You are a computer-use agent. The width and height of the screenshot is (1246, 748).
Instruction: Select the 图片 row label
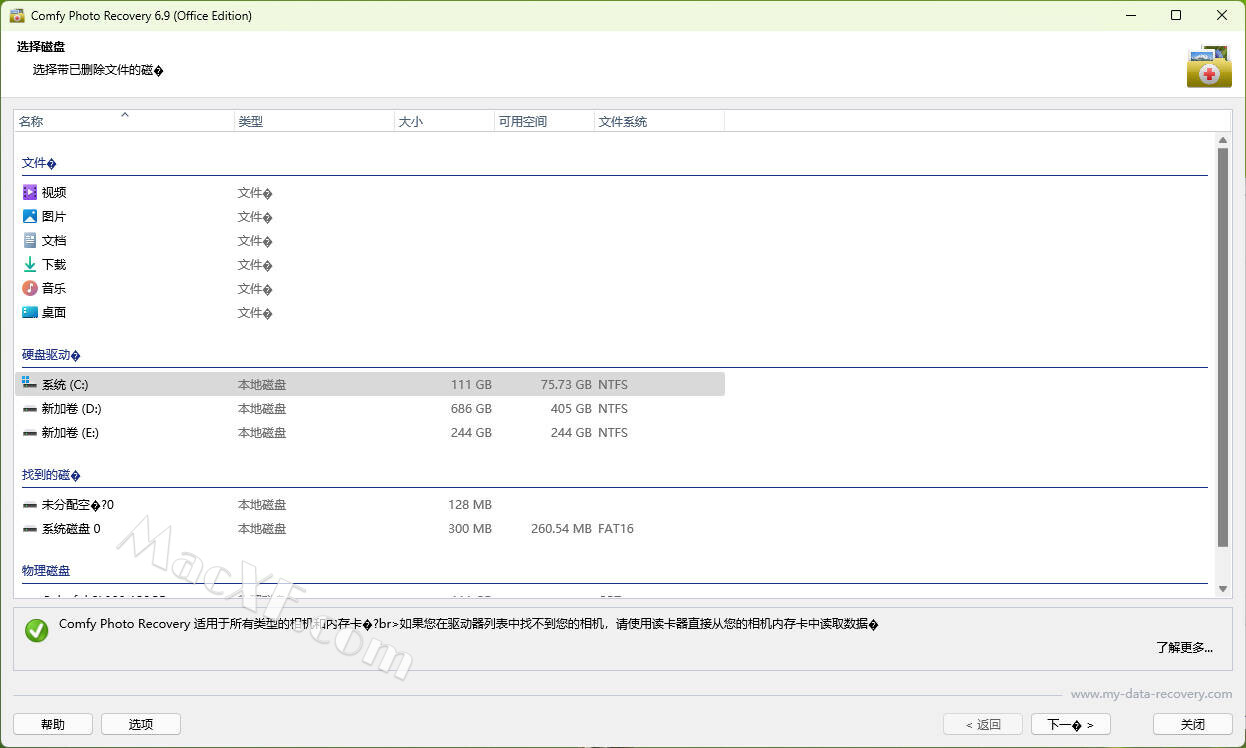(x=54, y=216)
